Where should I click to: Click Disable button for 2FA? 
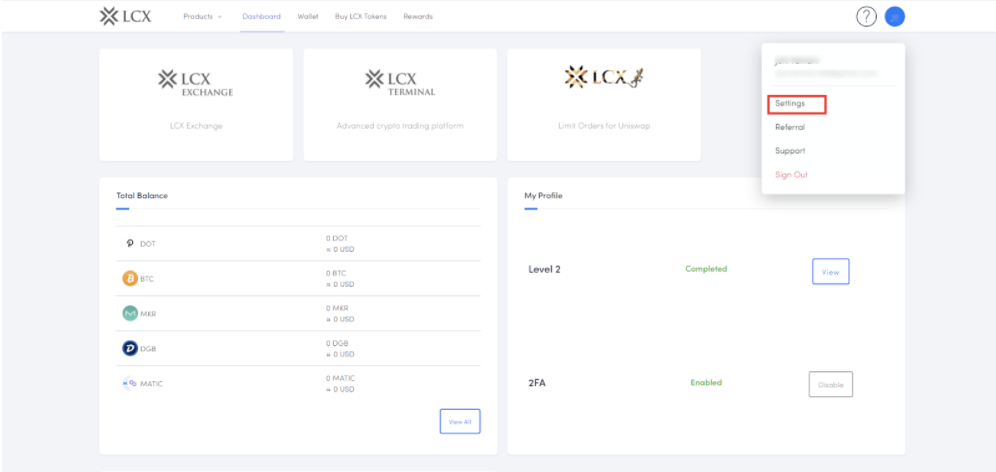tap(831, 384)
